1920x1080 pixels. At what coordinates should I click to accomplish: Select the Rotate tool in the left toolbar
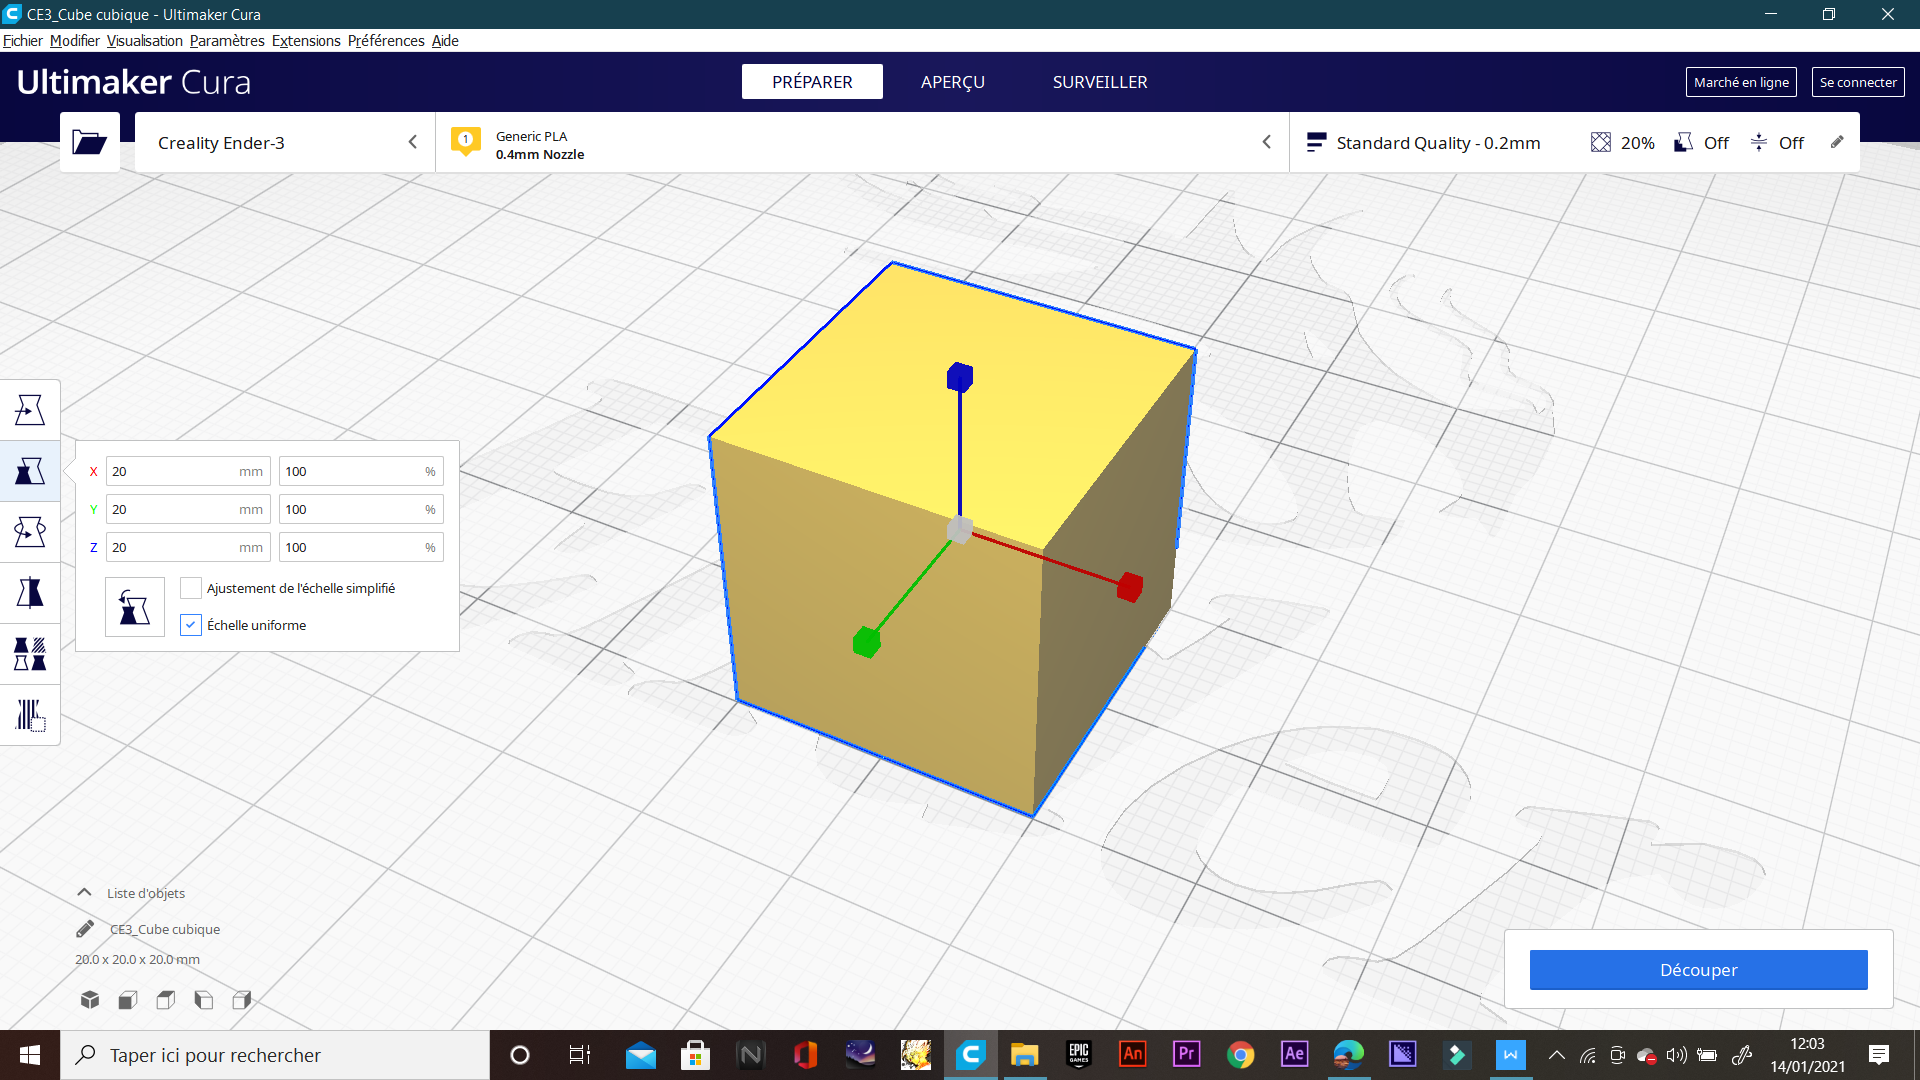pos(30,532)
